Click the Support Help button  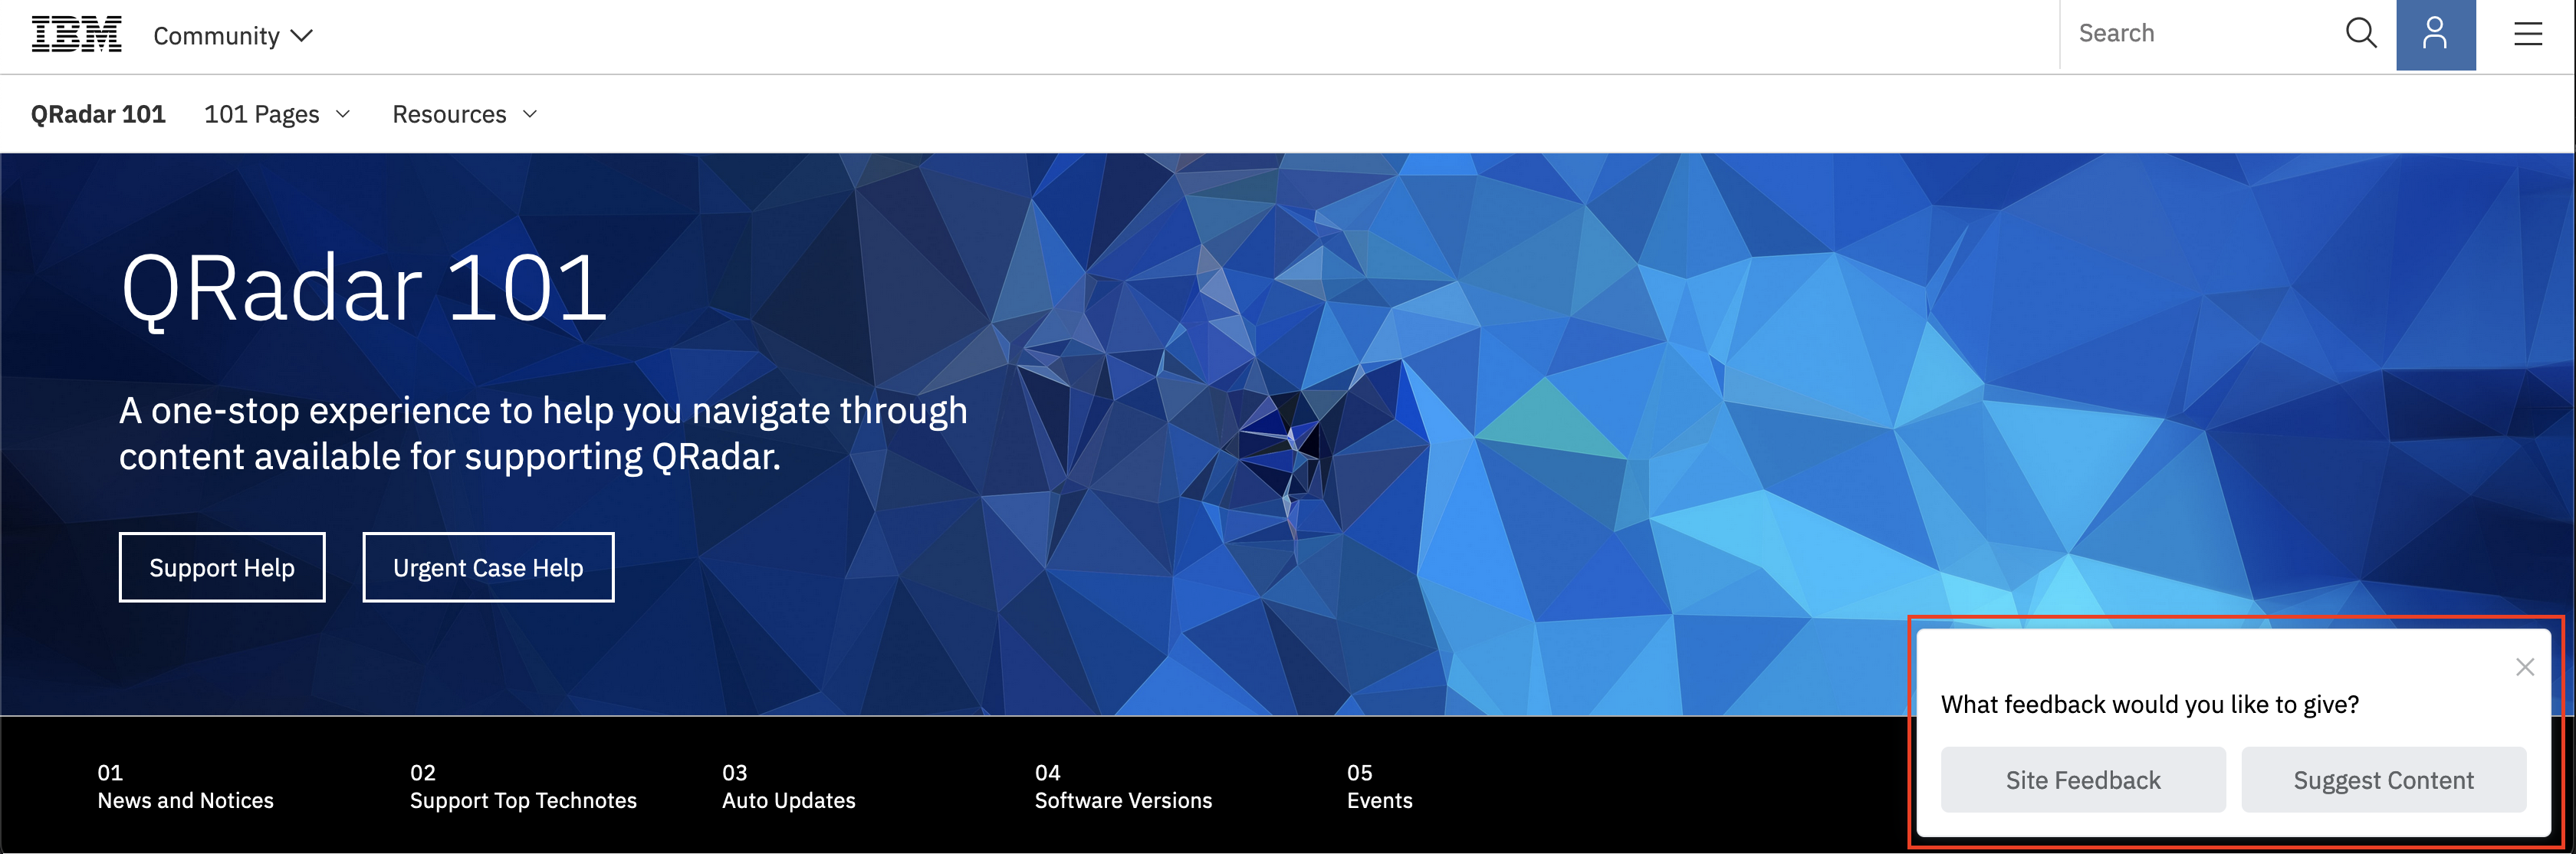point(222,567)
